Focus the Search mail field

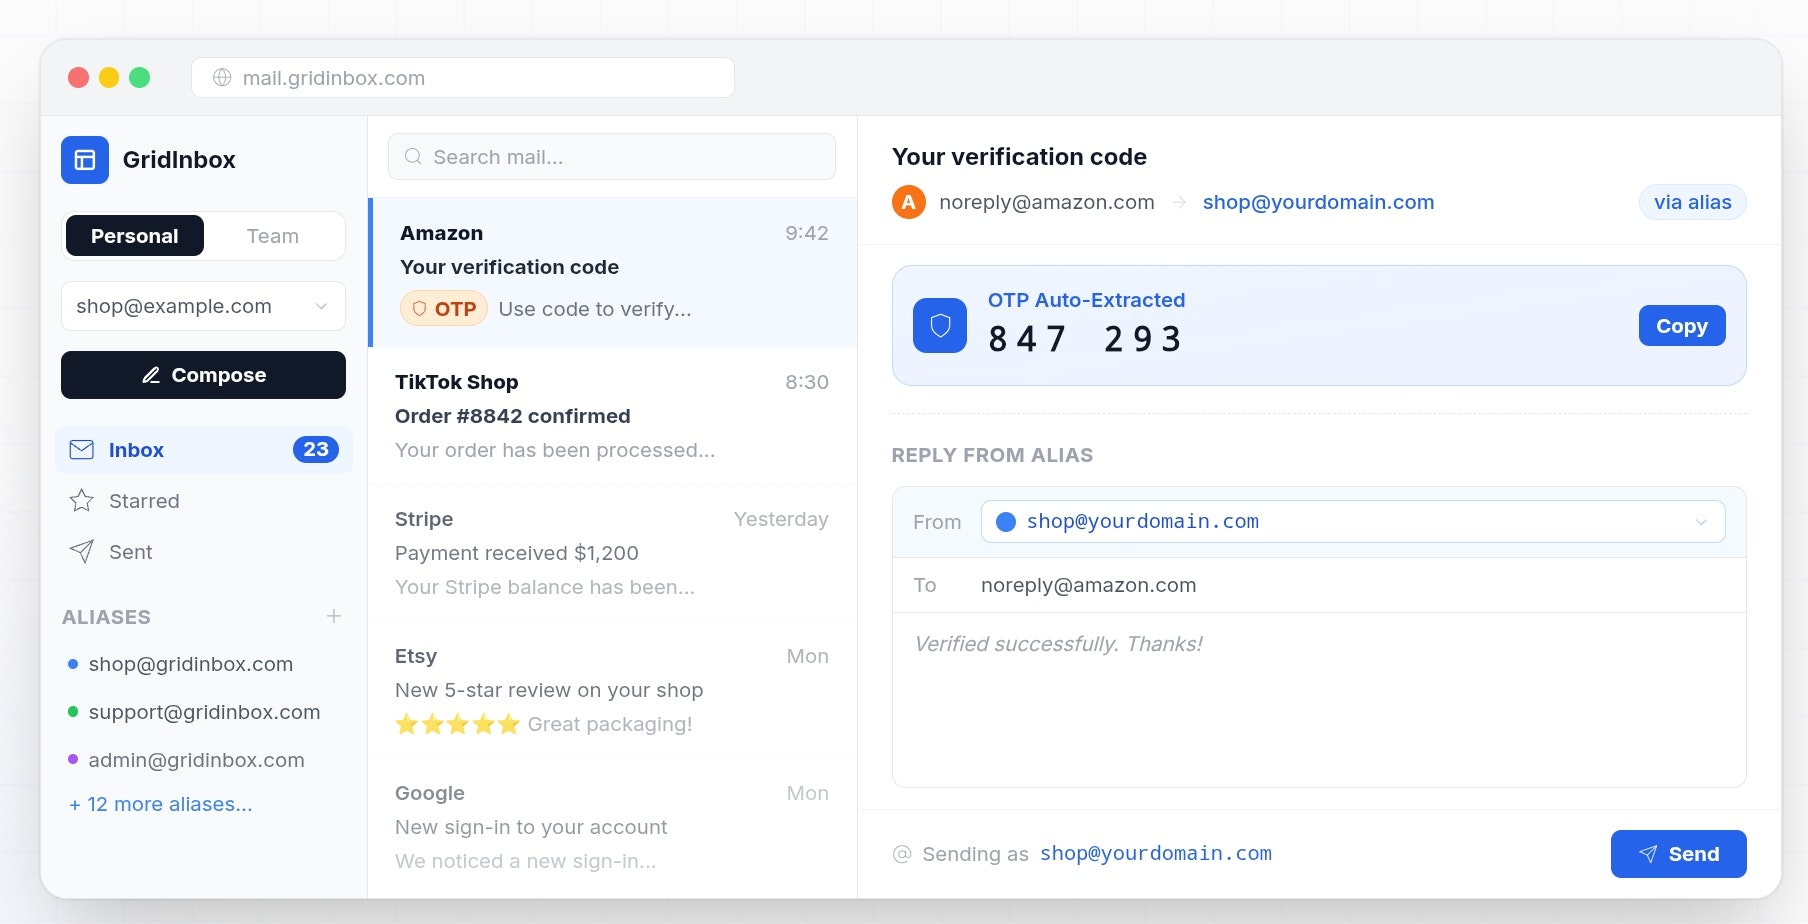pyautogui.click(x=612, y=157)
